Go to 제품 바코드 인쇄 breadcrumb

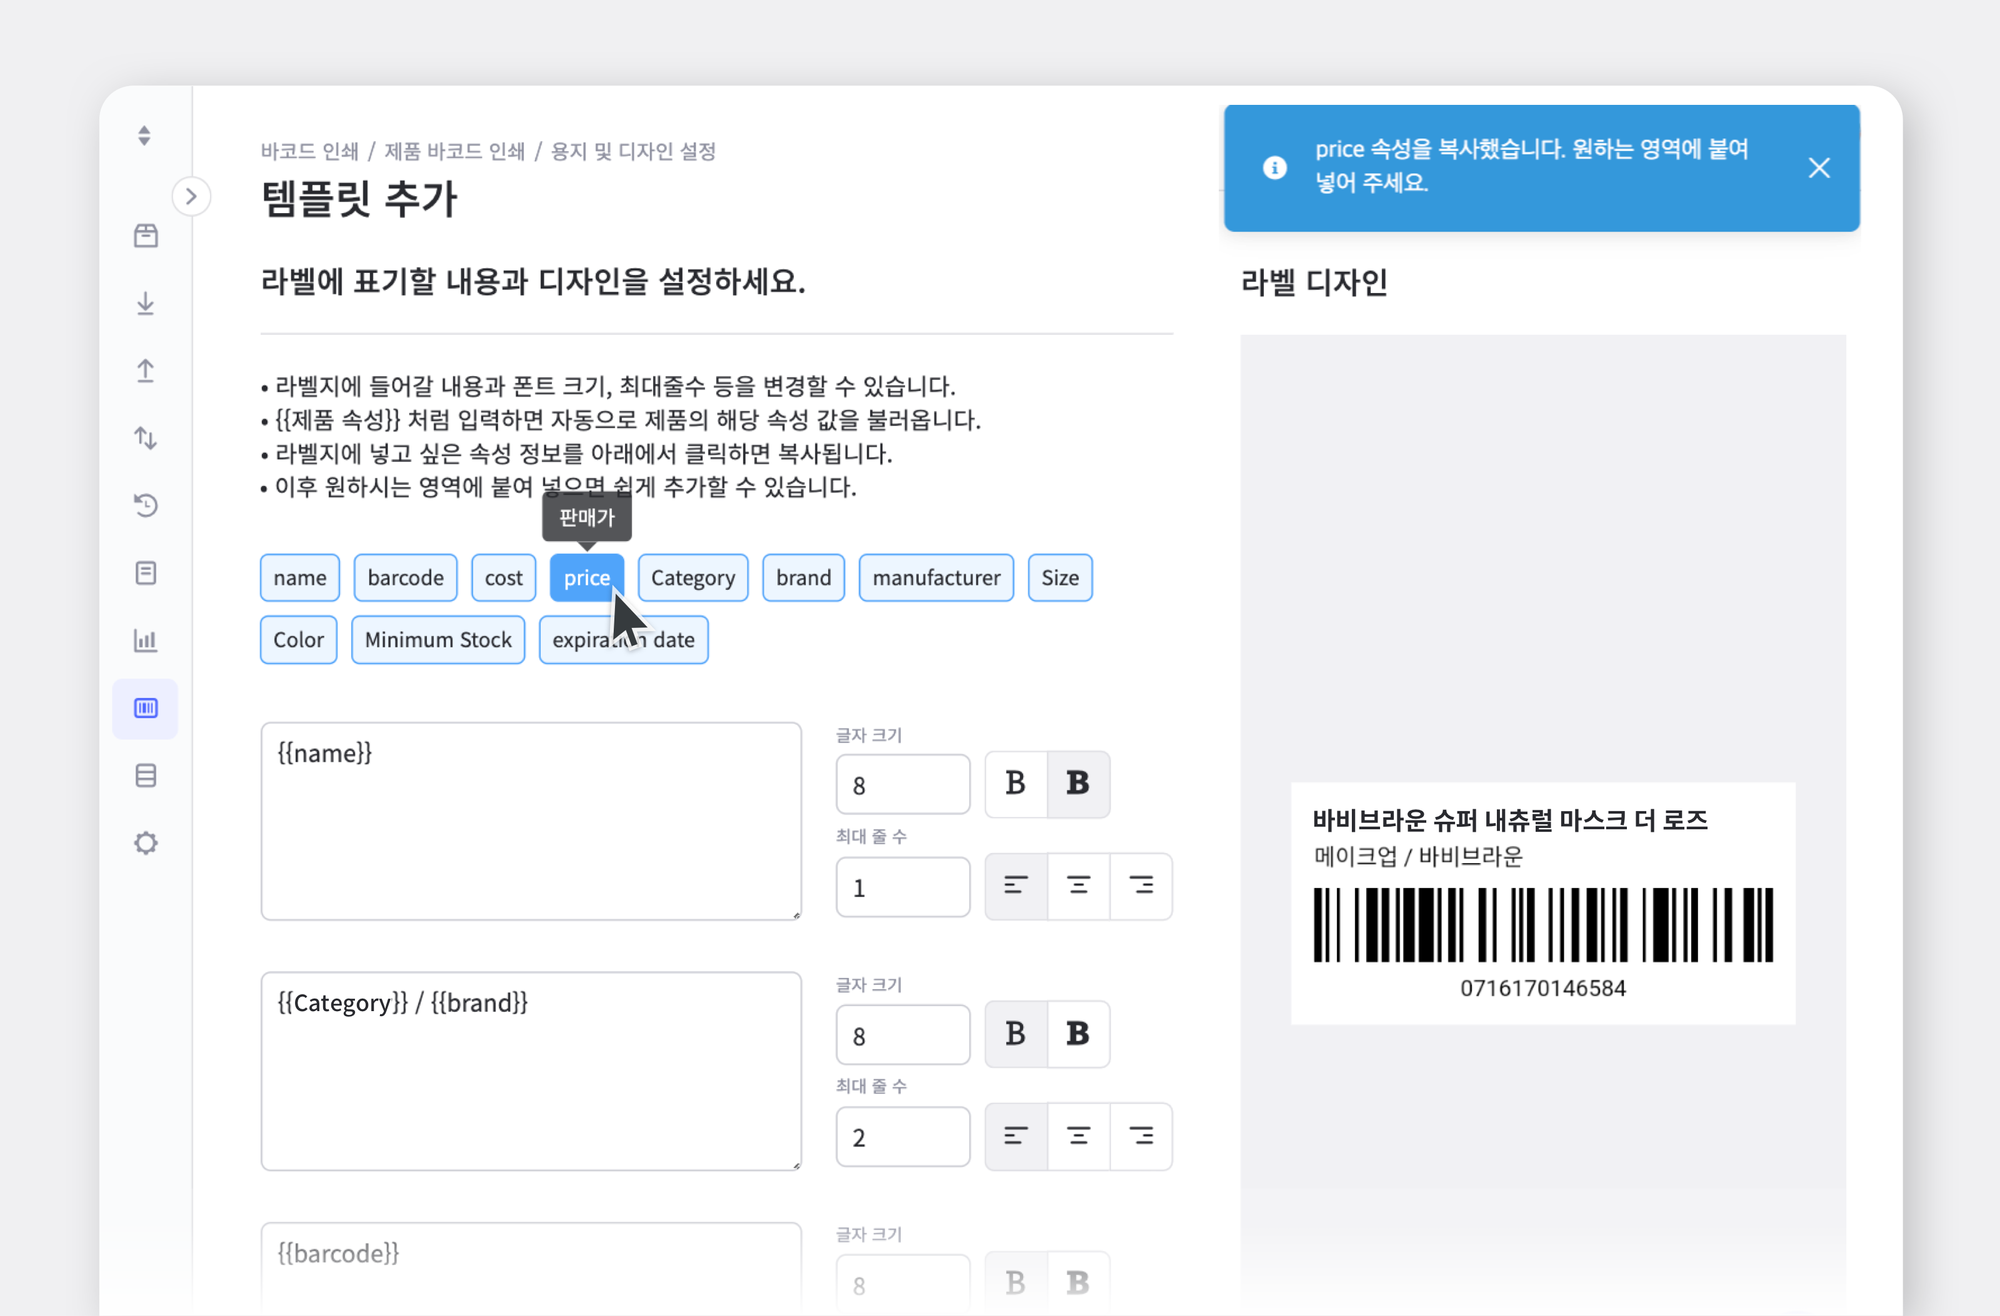(x=455, y=151)
